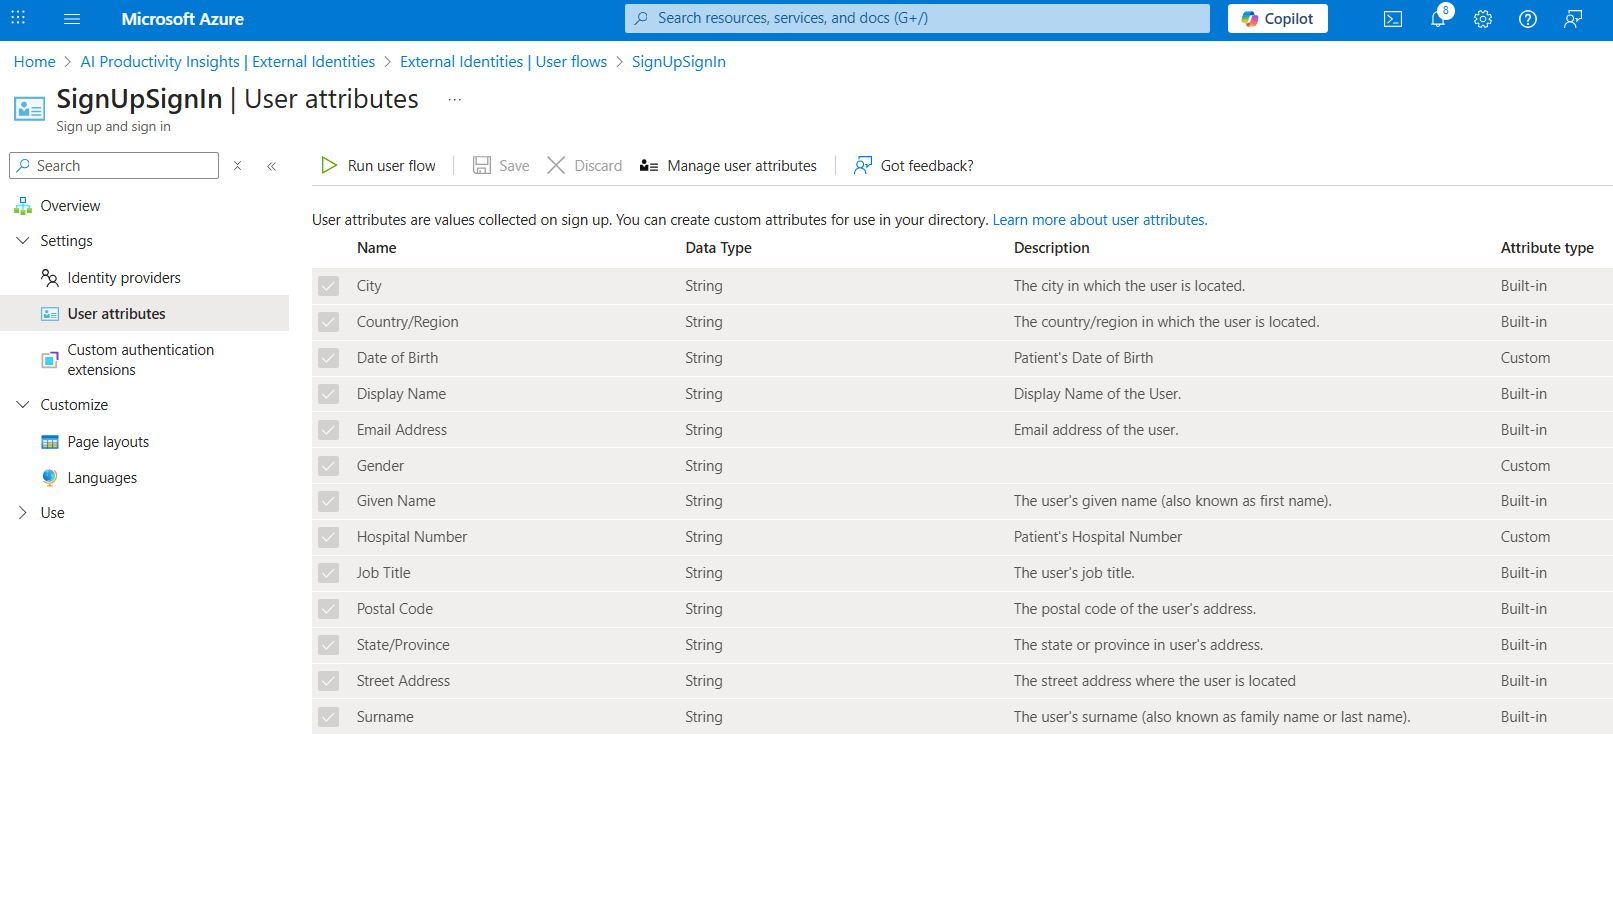Click the User attributes sidebar icon
Viewport: 1613px width, 914px height.
tap(50, 314)
